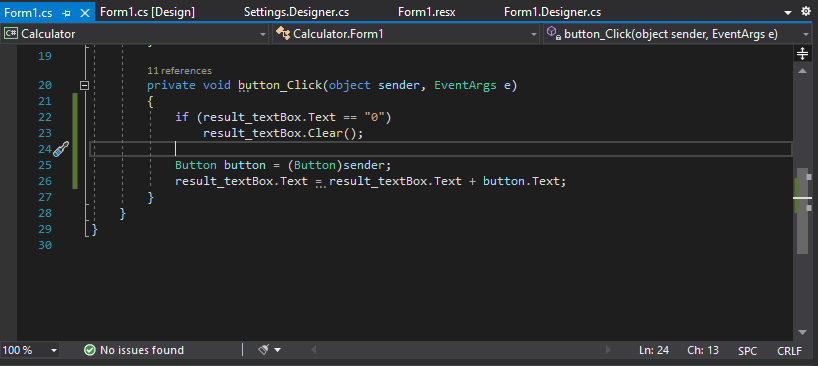Click the (Button)sender cast on line 25

[x=336, y=165]
